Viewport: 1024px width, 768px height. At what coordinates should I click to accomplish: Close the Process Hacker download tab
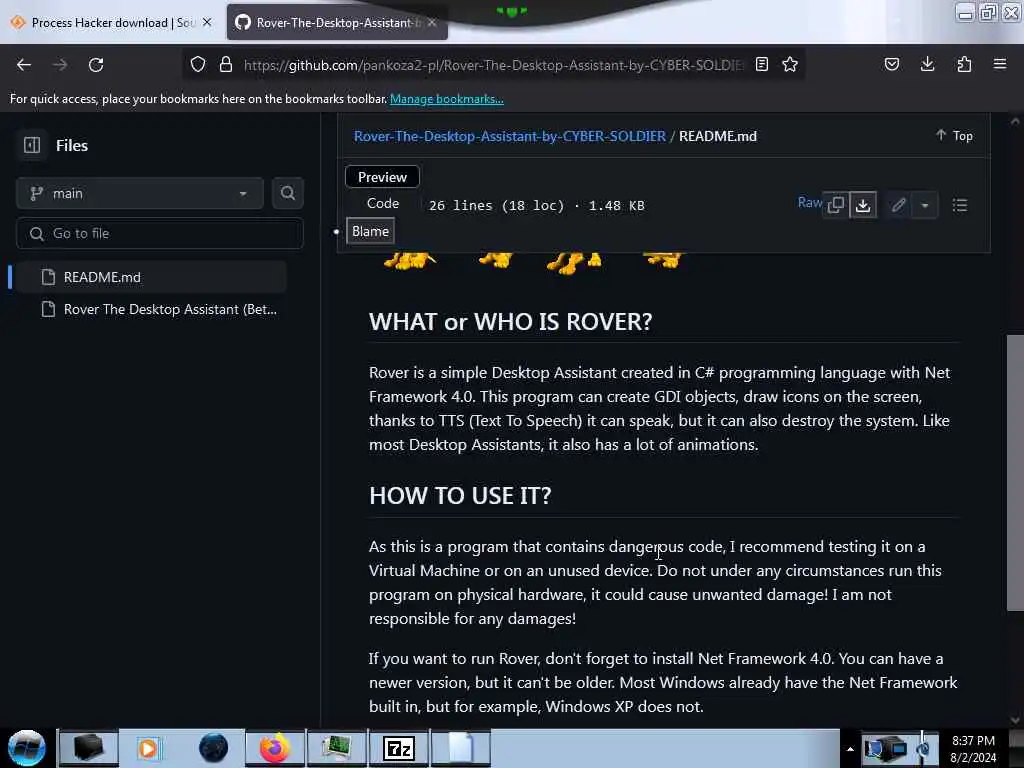(x=207, y=22)
